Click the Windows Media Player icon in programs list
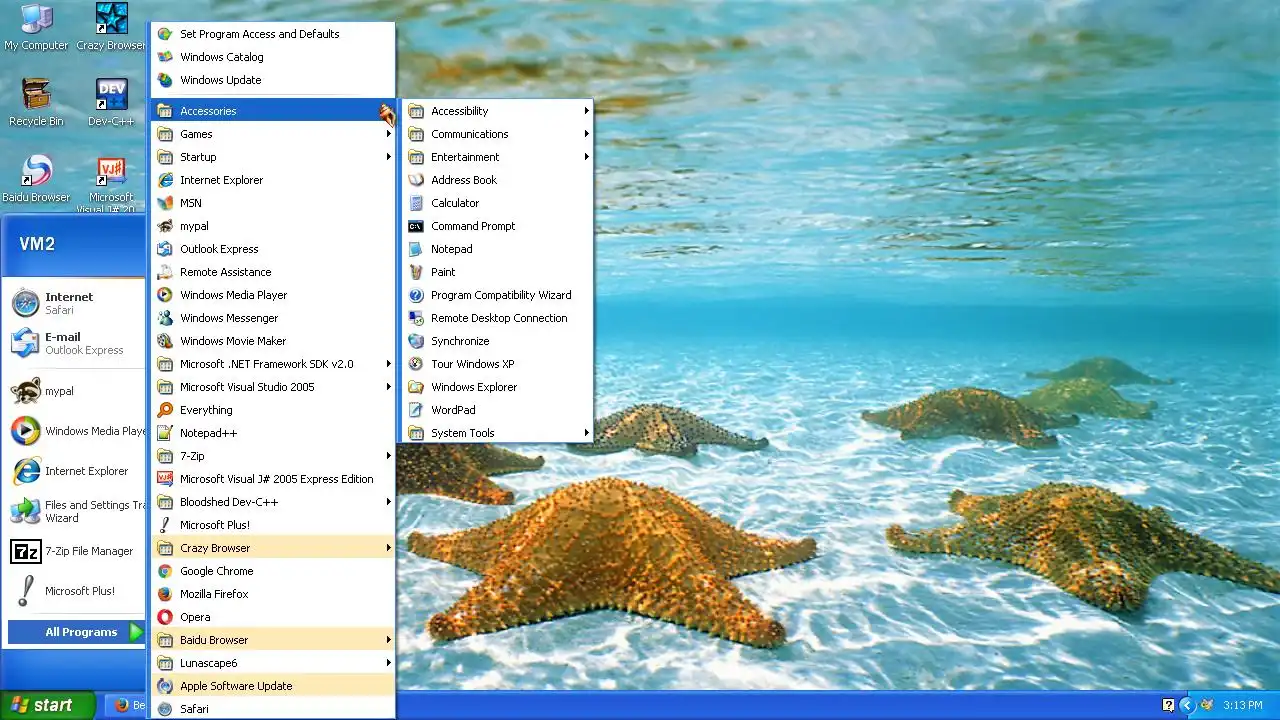1280x720 pixels. 165,295
